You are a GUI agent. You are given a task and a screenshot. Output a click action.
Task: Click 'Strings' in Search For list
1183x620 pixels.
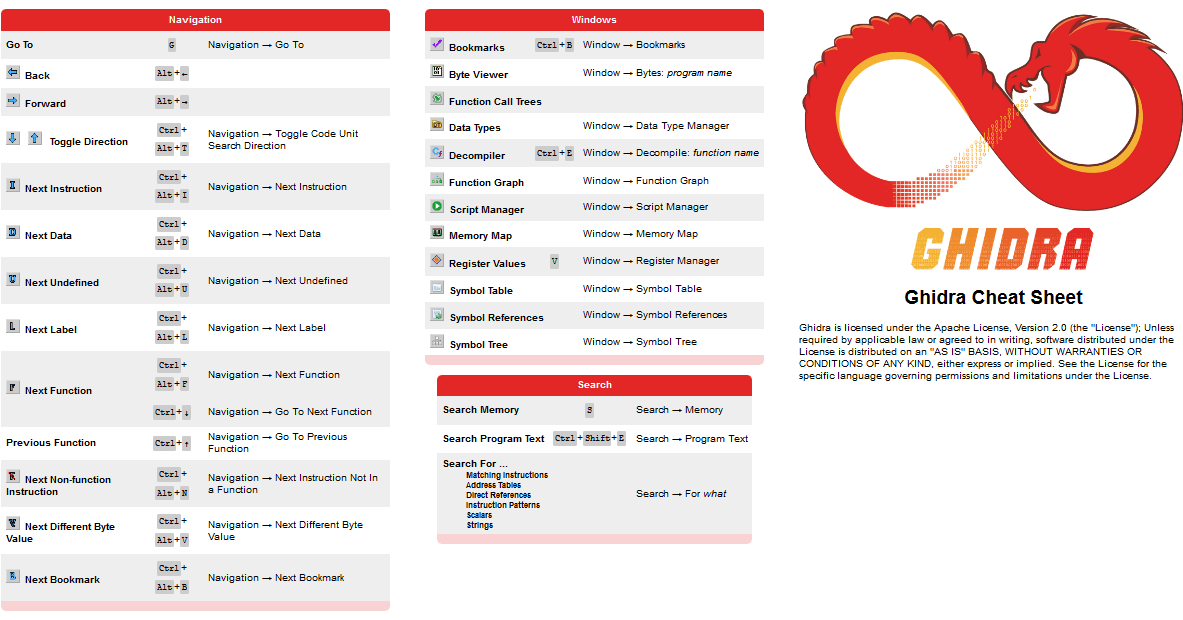pos(480,525)
